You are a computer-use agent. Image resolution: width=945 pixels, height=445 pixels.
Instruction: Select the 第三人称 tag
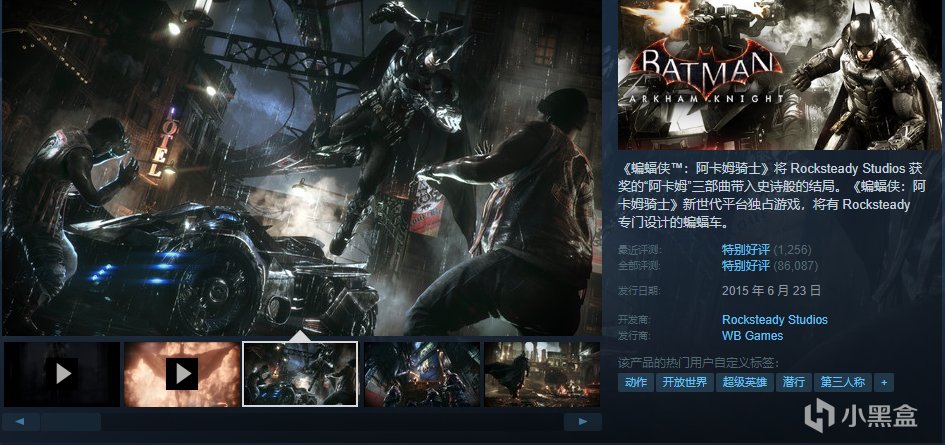[x=843, y=382]
